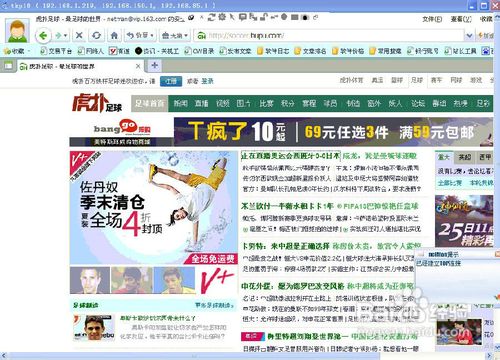
Task: Go back with the green back arrow
Action: (43, 35)
